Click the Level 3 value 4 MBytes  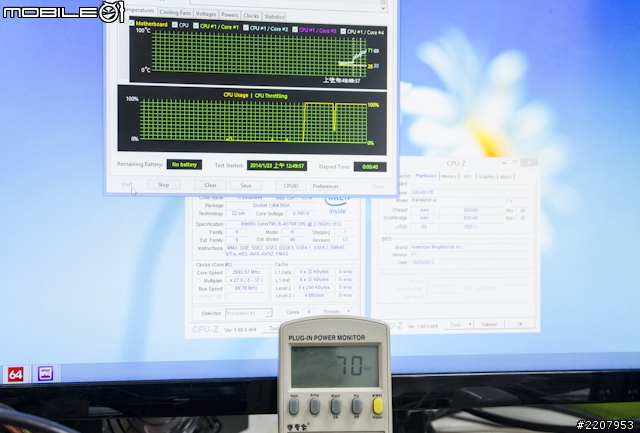coord(314,295)
